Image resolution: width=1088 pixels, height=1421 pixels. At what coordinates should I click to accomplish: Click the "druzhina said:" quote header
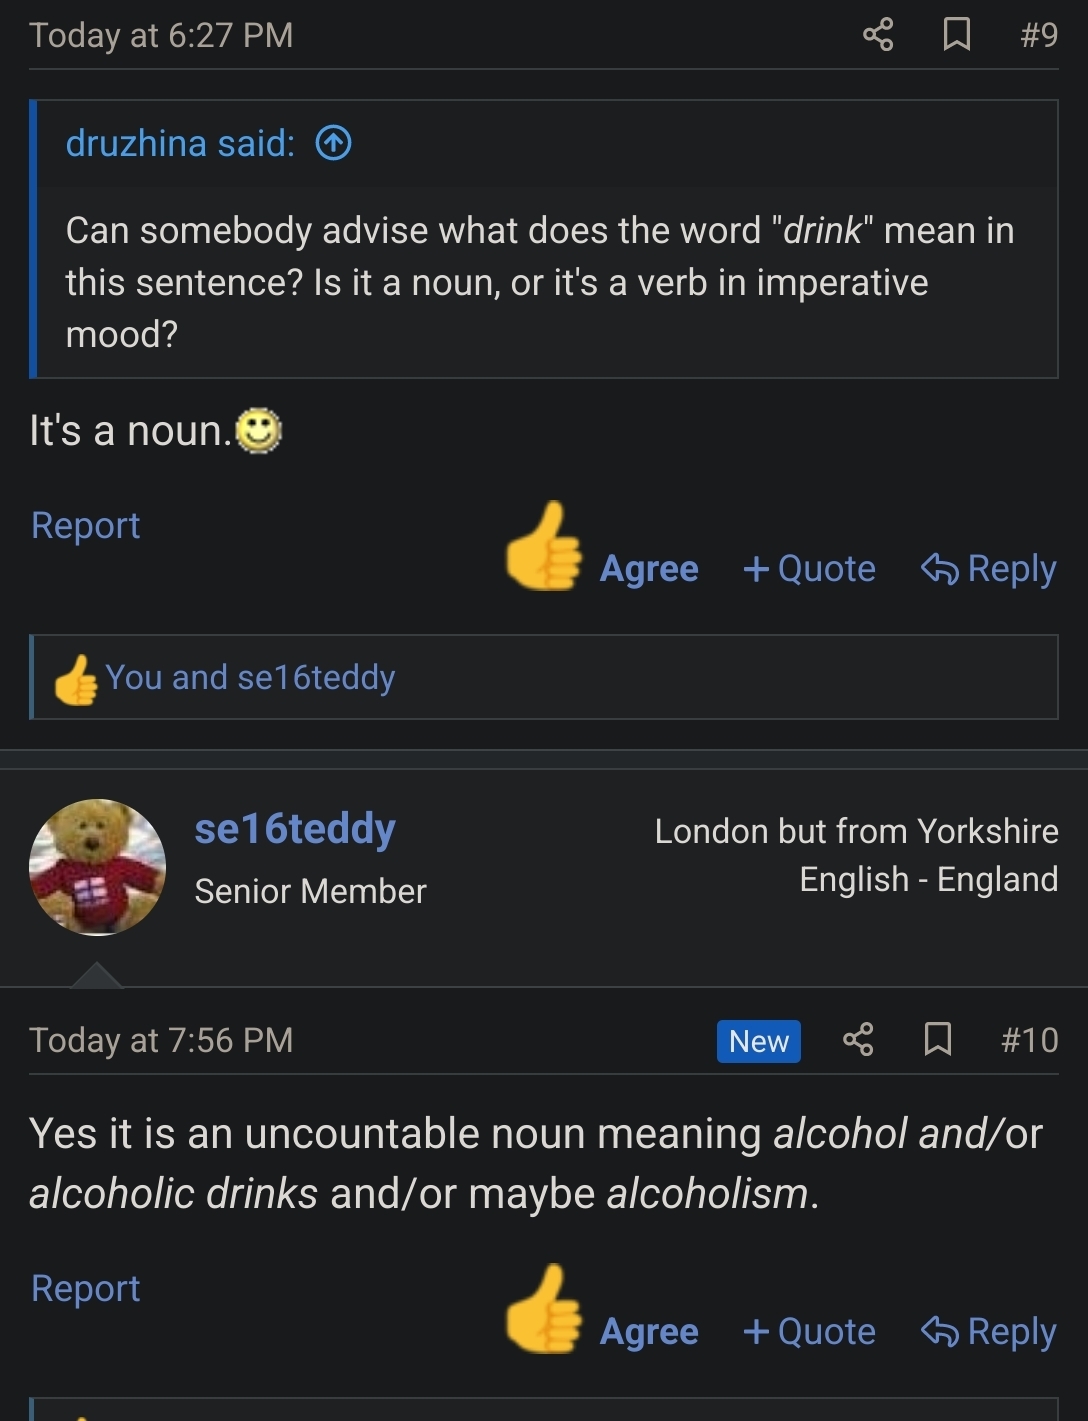coord(180,144)
